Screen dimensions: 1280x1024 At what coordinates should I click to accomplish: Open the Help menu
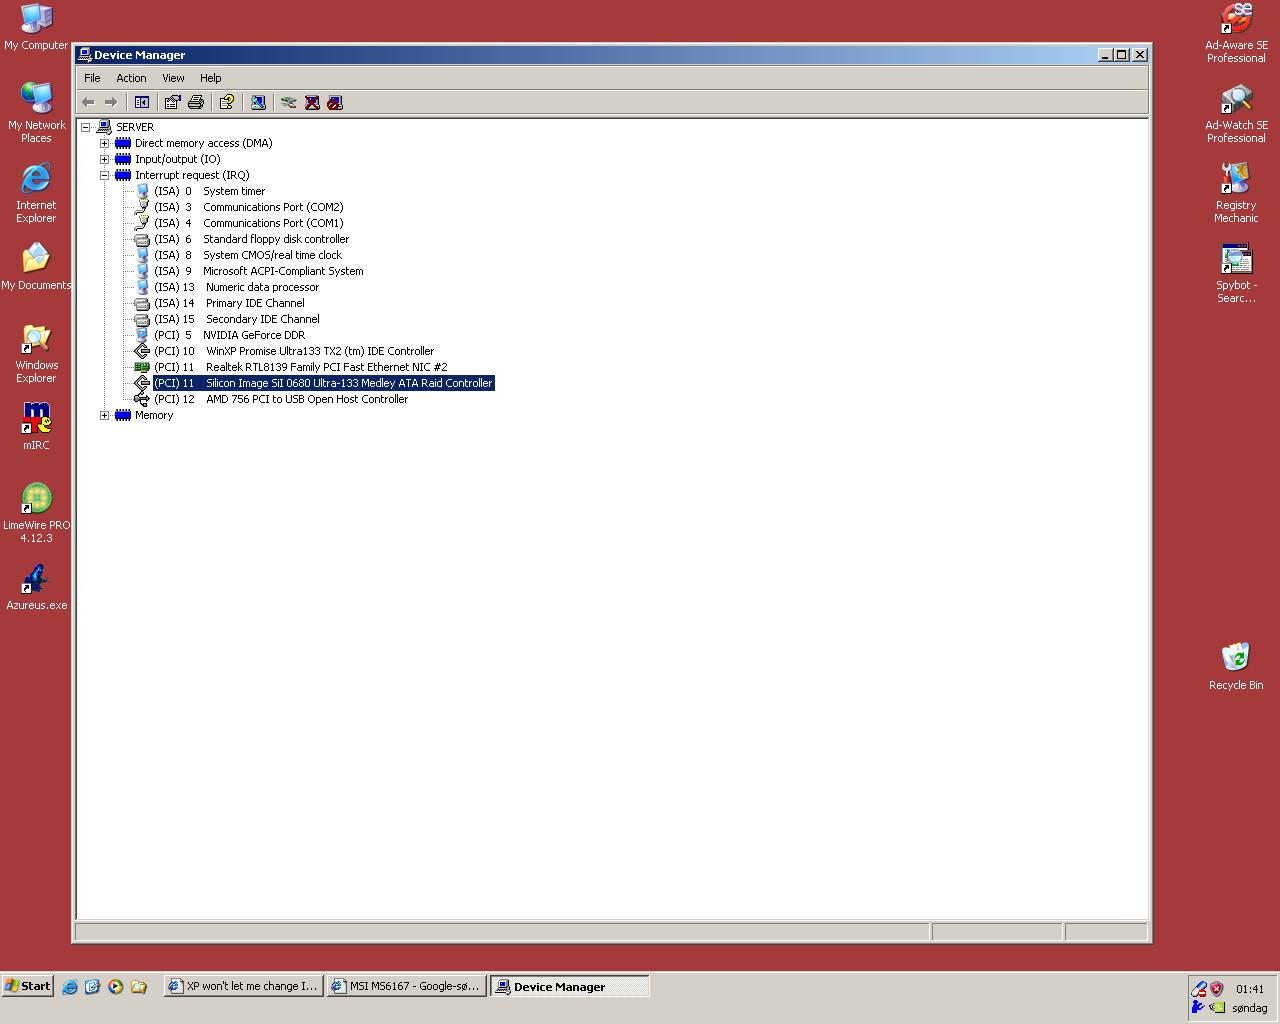tap(210, 78)
